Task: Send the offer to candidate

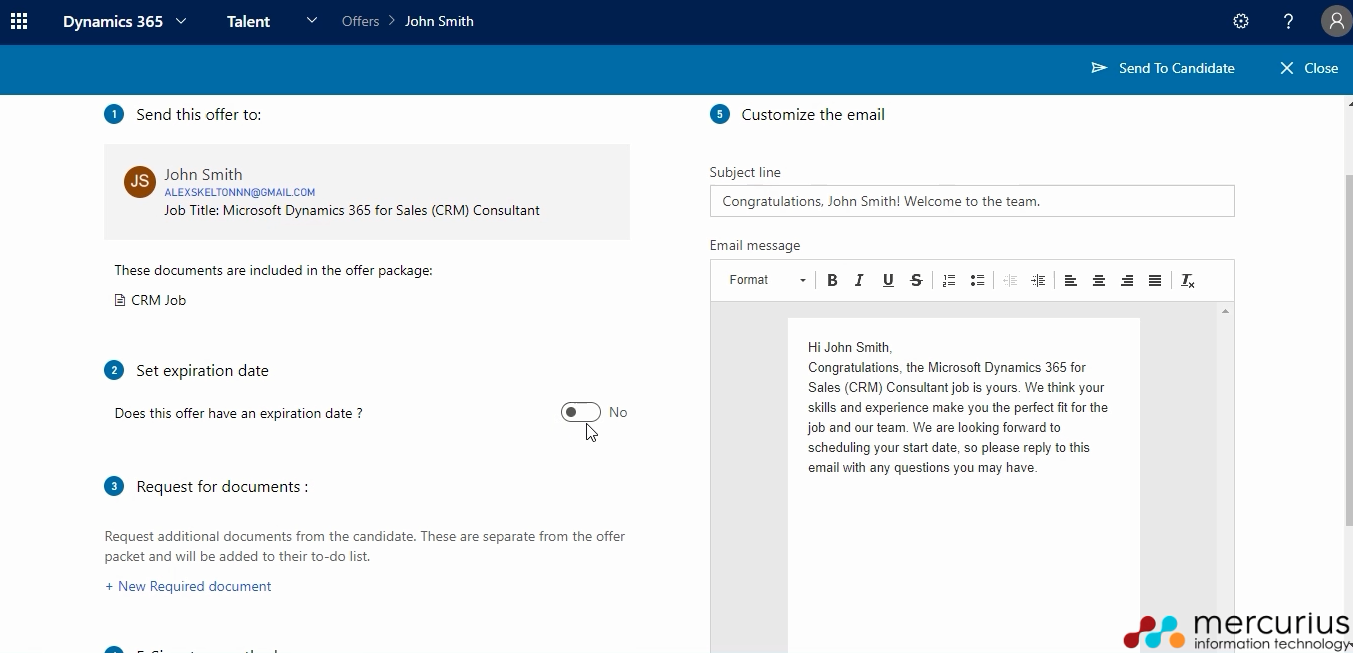Action: coord(1163,68)
